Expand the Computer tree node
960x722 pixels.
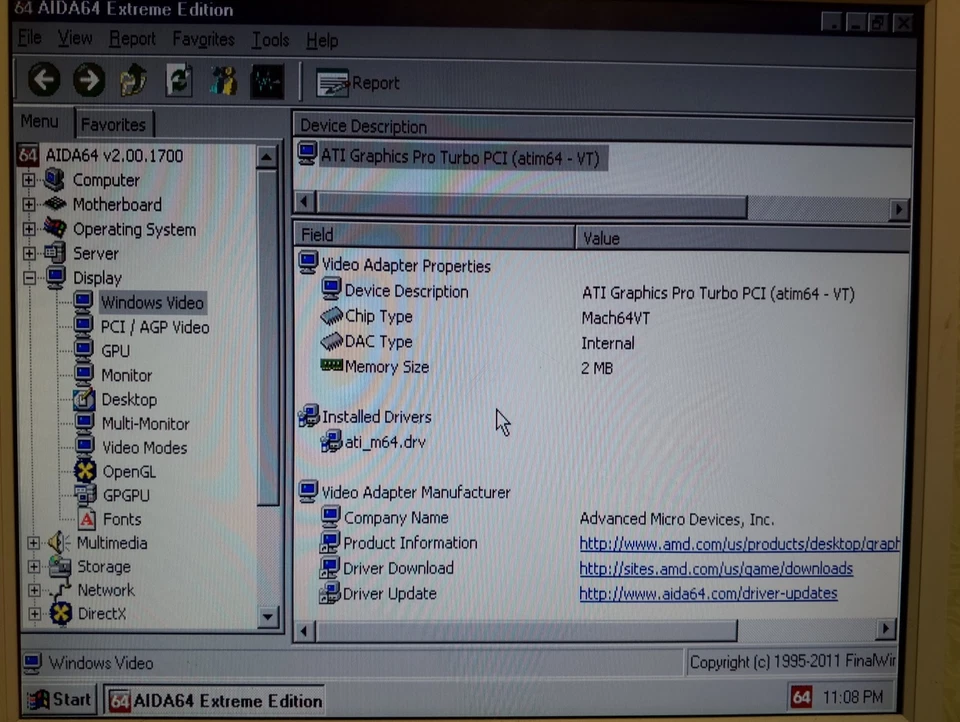click(x=28, y=180)
